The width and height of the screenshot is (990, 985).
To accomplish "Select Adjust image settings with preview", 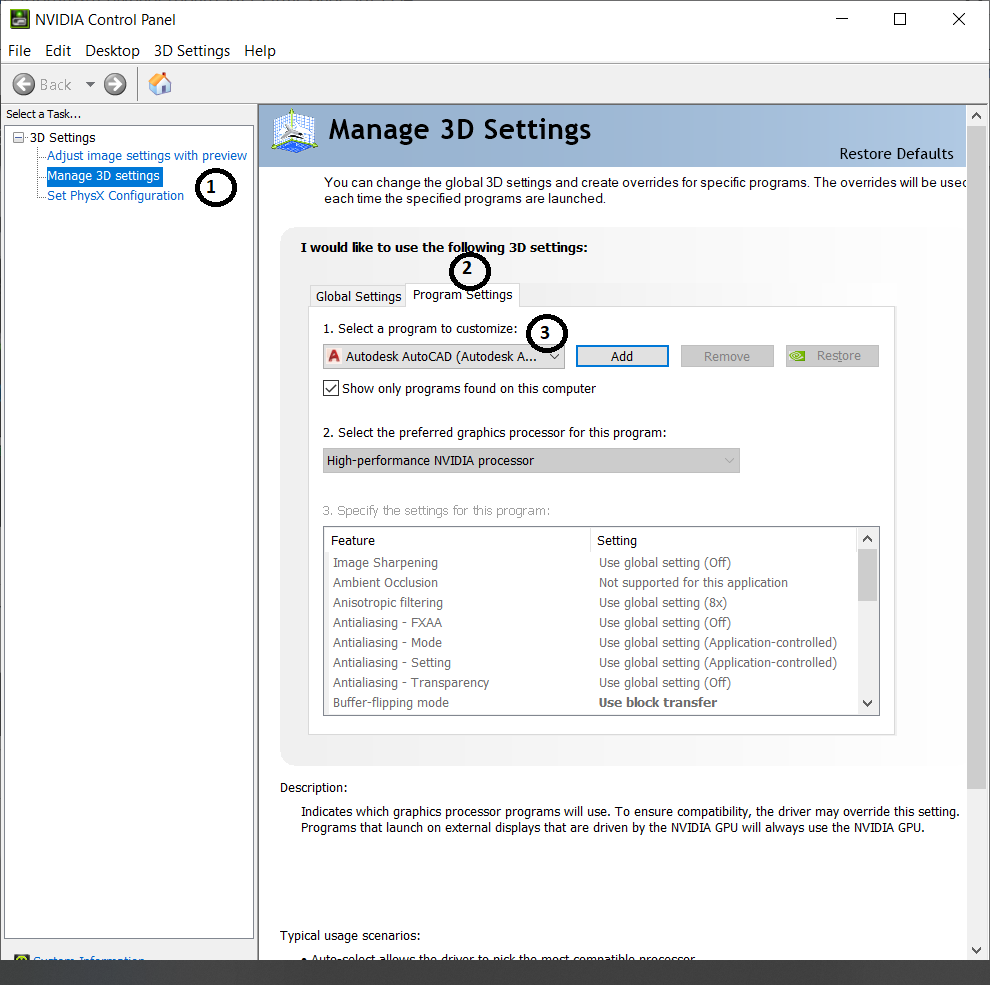I will click(x=146, y=155).
